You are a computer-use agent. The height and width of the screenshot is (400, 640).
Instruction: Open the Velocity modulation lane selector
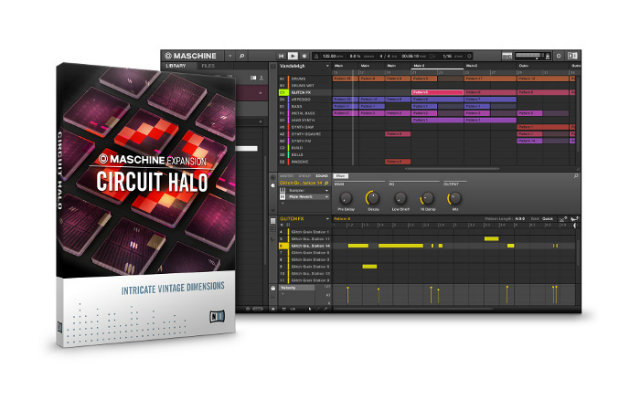[x=297, y=288]
